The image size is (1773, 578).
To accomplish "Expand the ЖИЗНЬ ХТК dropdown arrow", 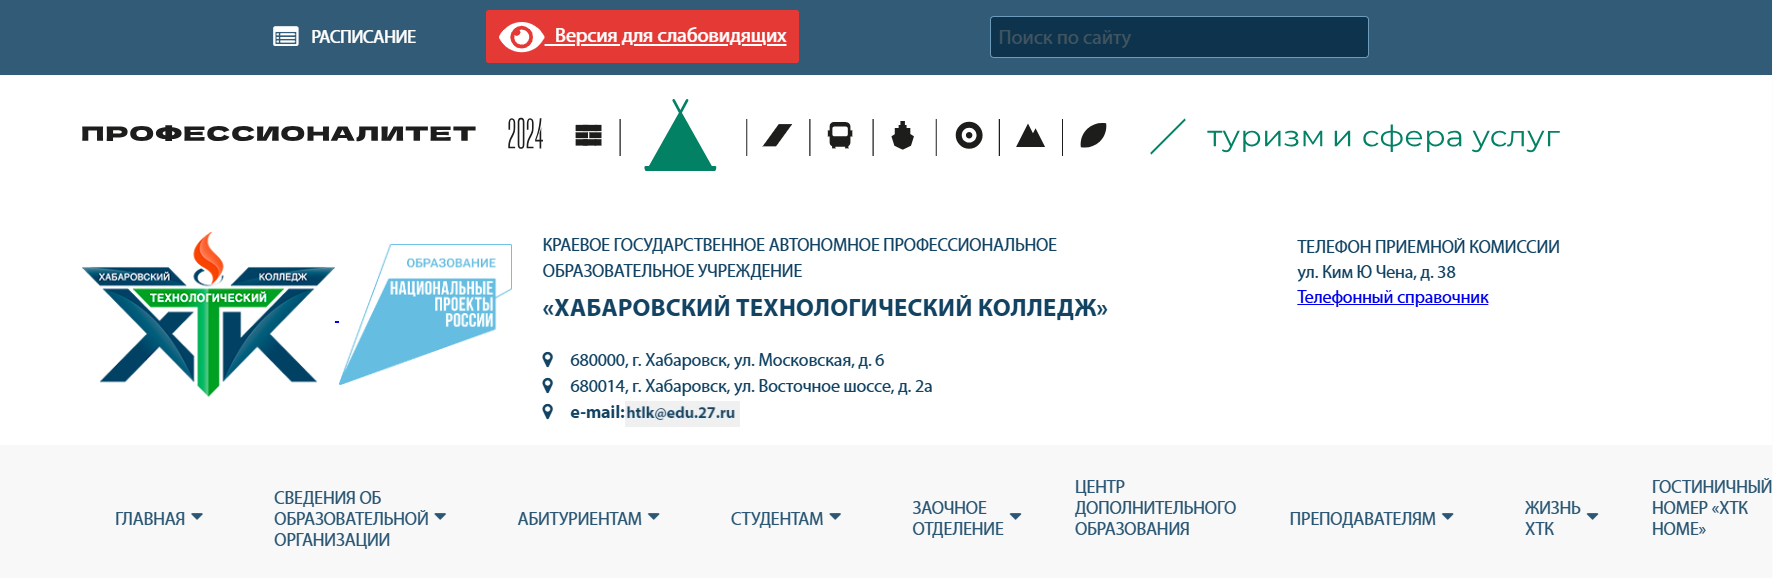I will tap(1592, 517).
